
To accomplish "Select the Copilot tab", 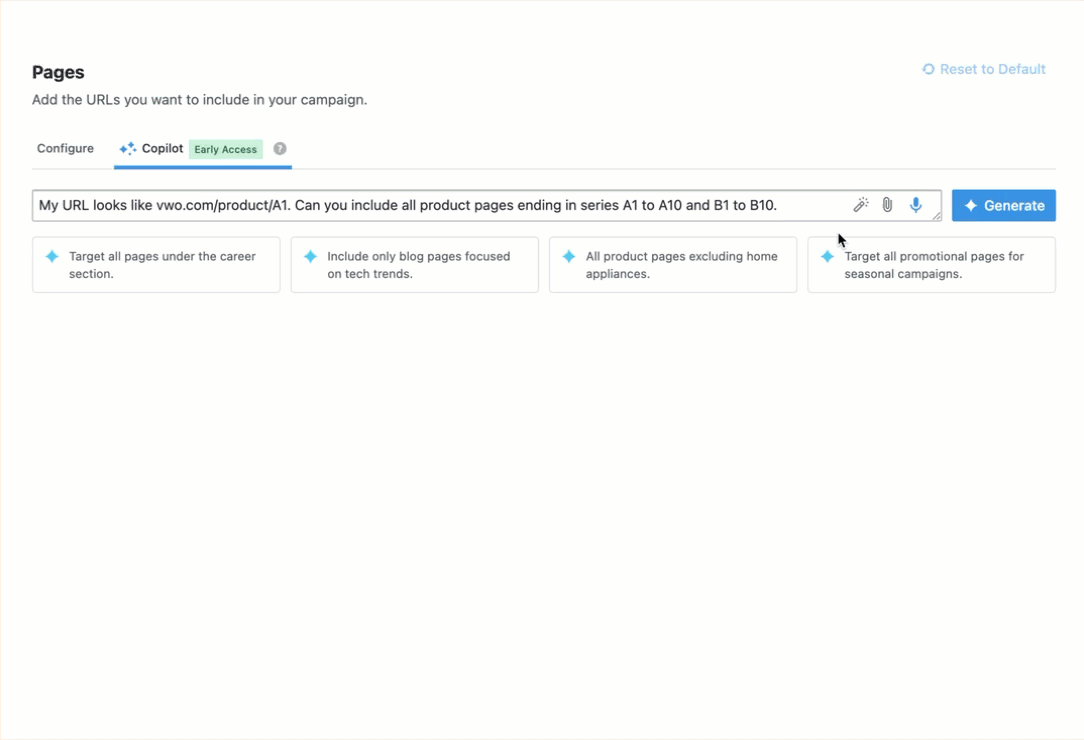I will point(203,149).
